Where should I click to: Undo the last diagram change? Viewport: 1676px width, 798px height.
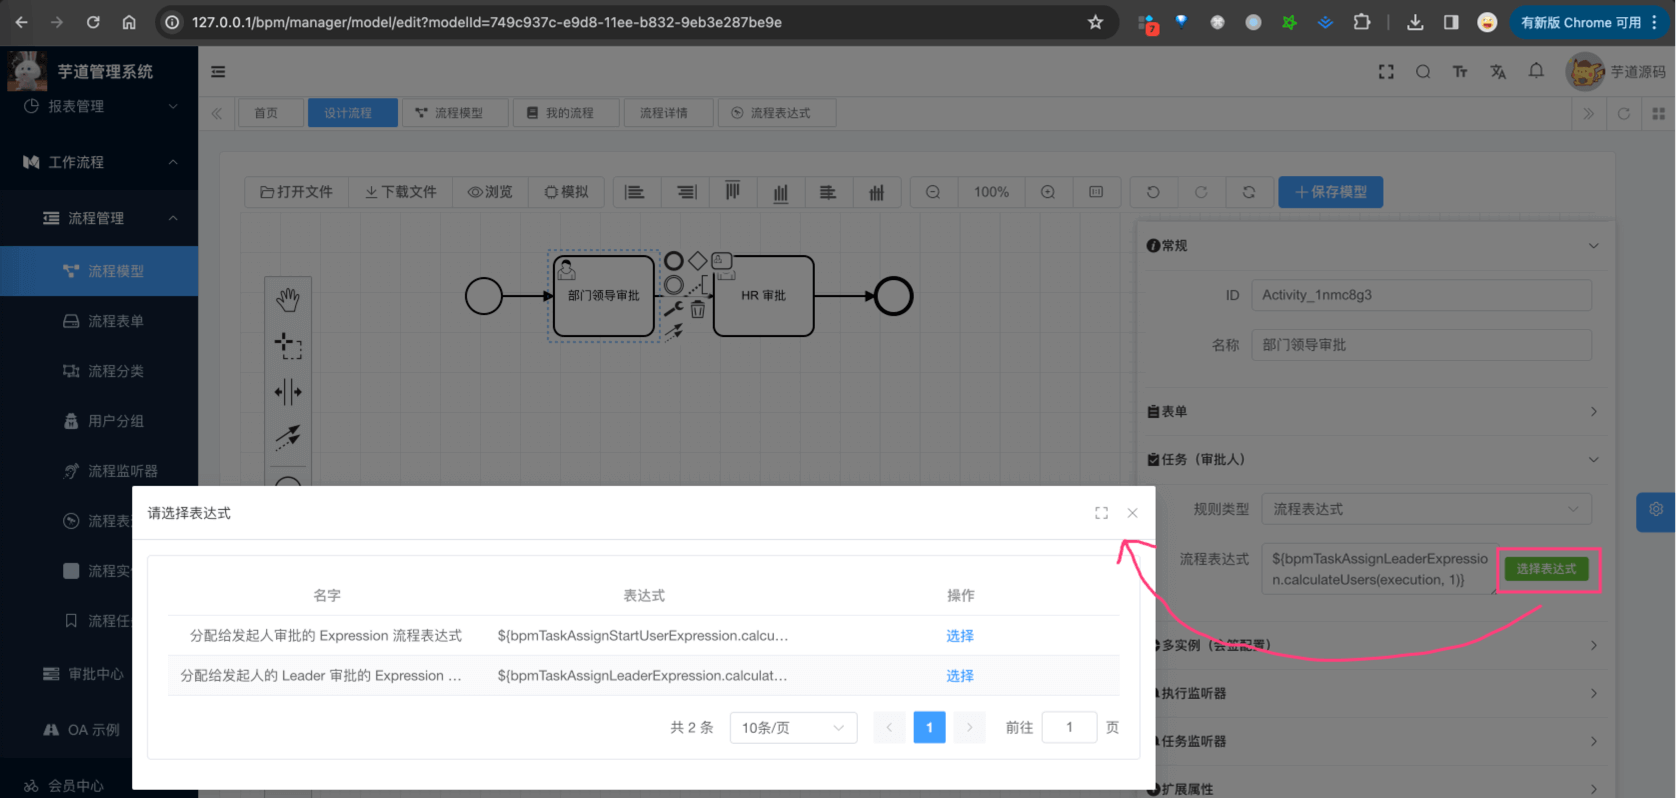(1153, 192)
